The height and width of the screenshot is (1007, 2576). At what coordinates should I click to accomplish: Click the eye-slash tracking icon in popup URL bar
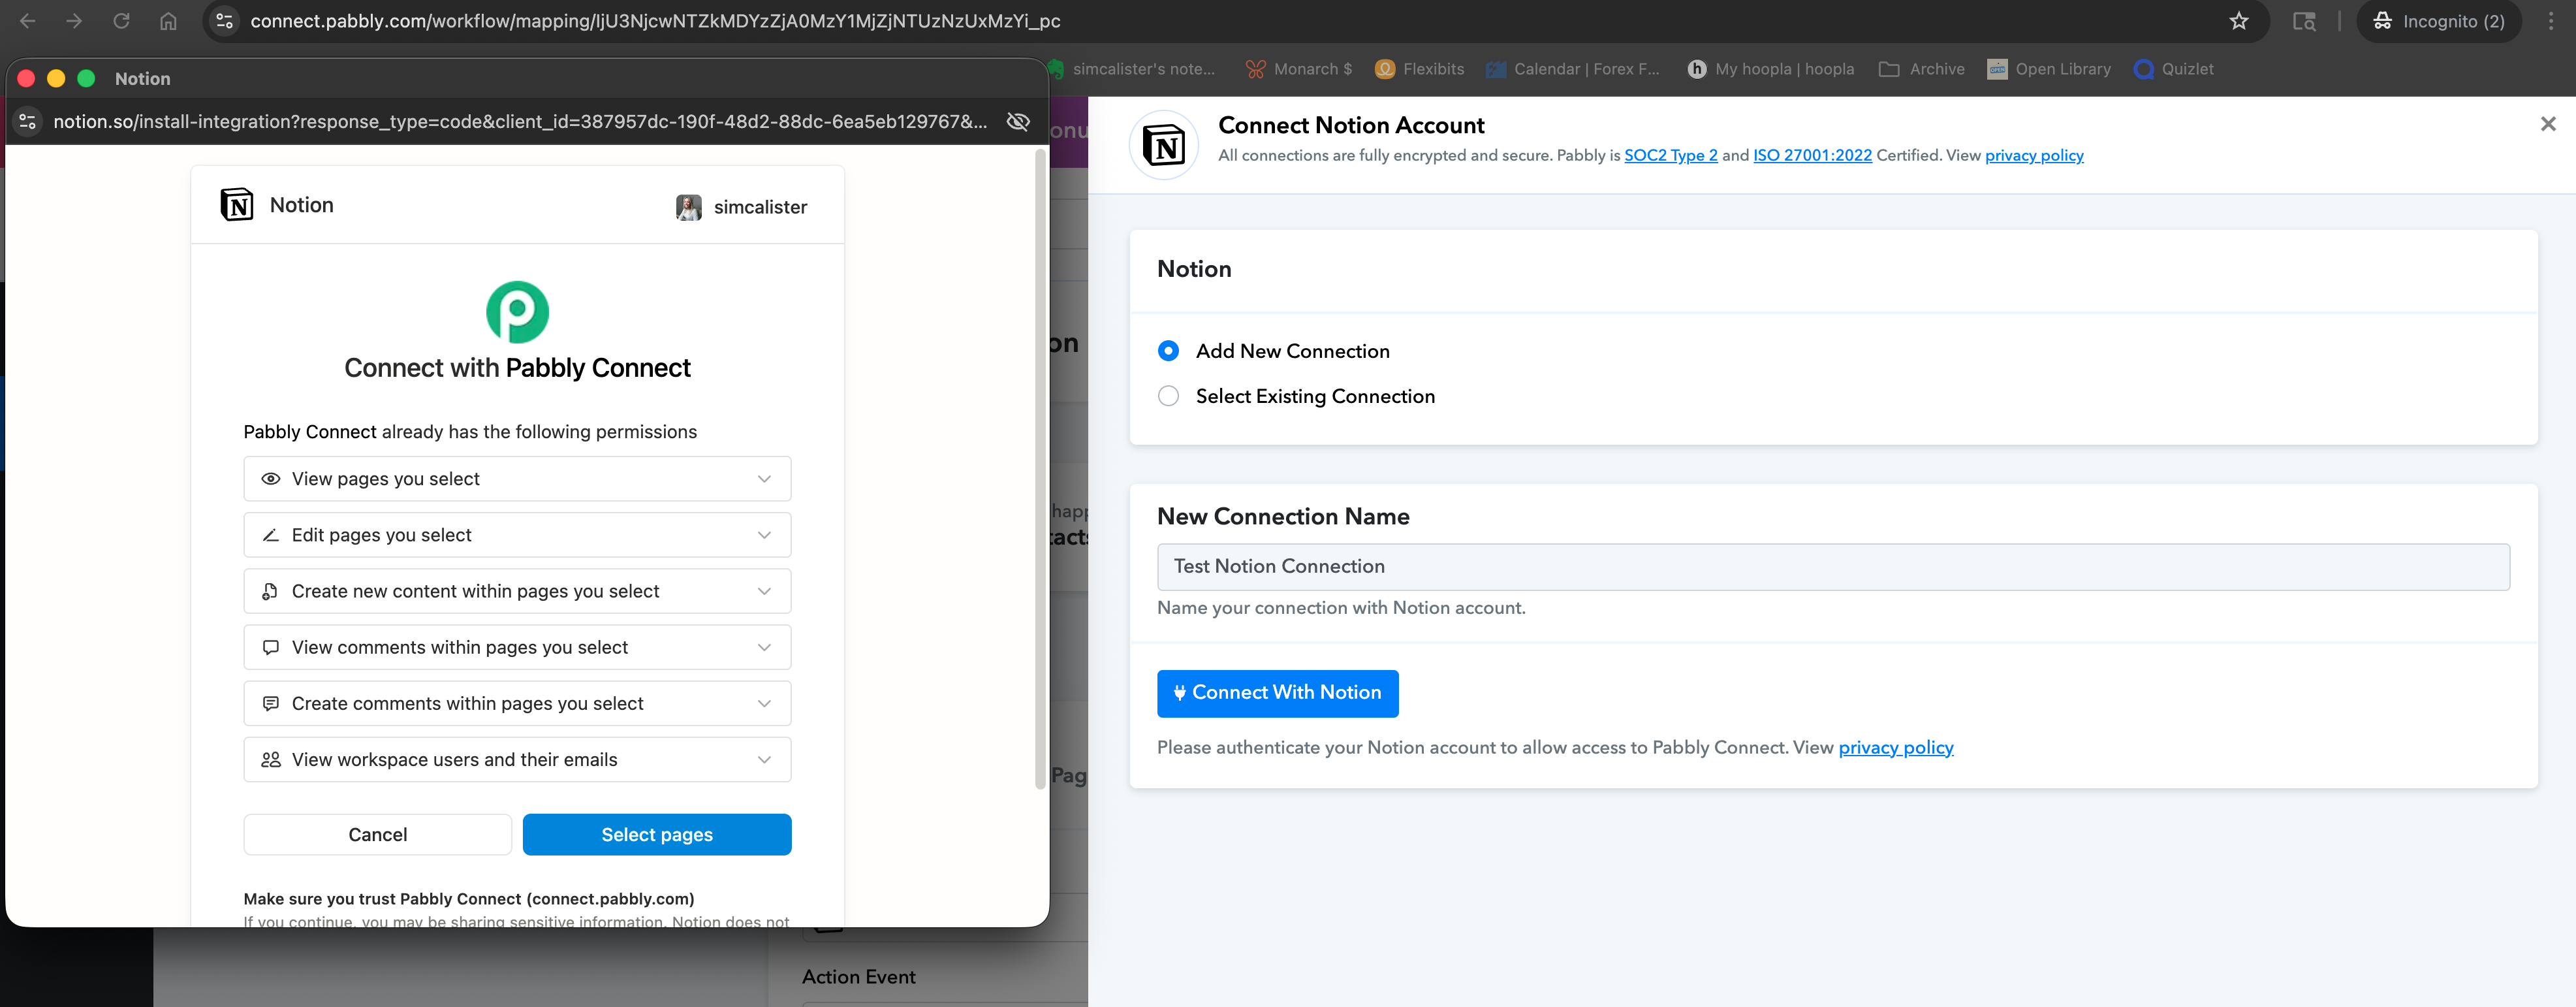1018,121
